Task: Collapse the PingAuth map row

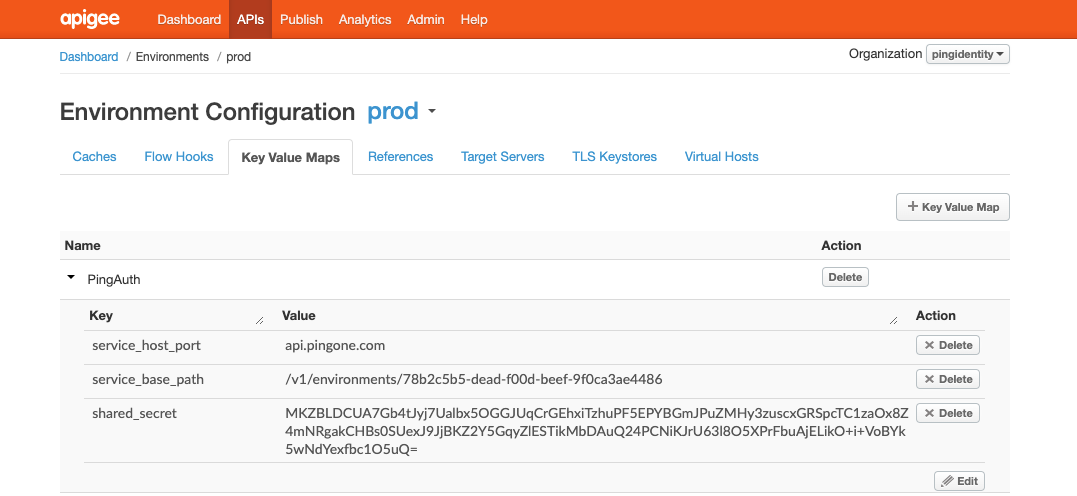Action: tap(70, 278)
